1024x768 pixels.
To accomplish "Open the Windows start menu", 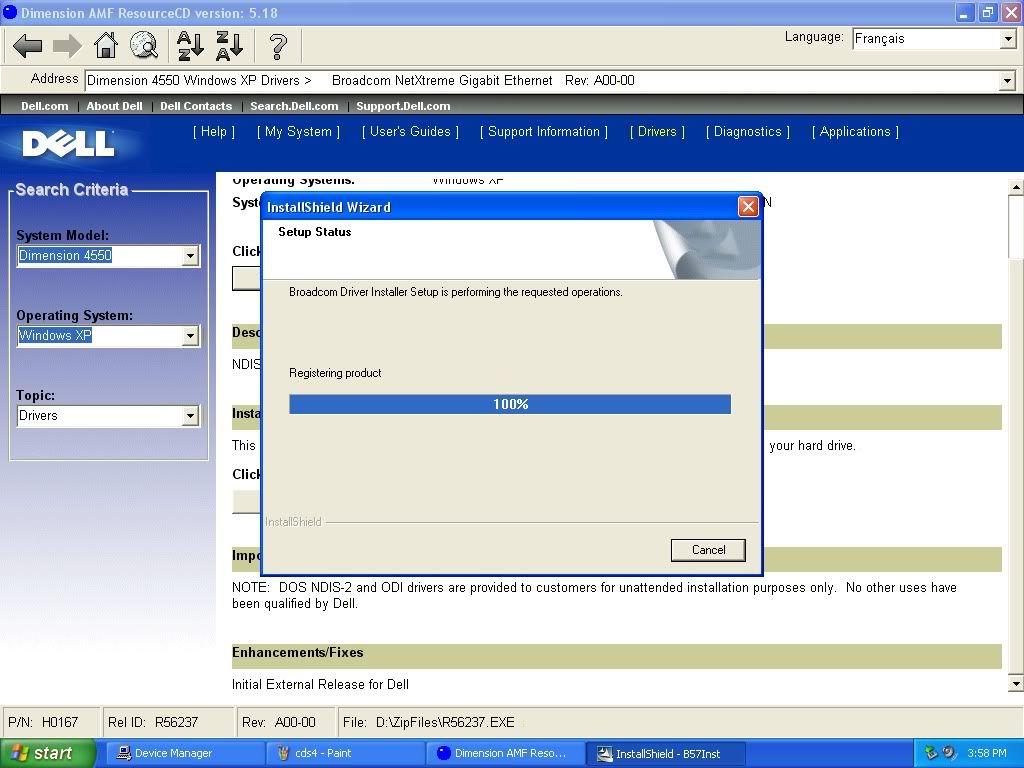I will coord(48,753).
